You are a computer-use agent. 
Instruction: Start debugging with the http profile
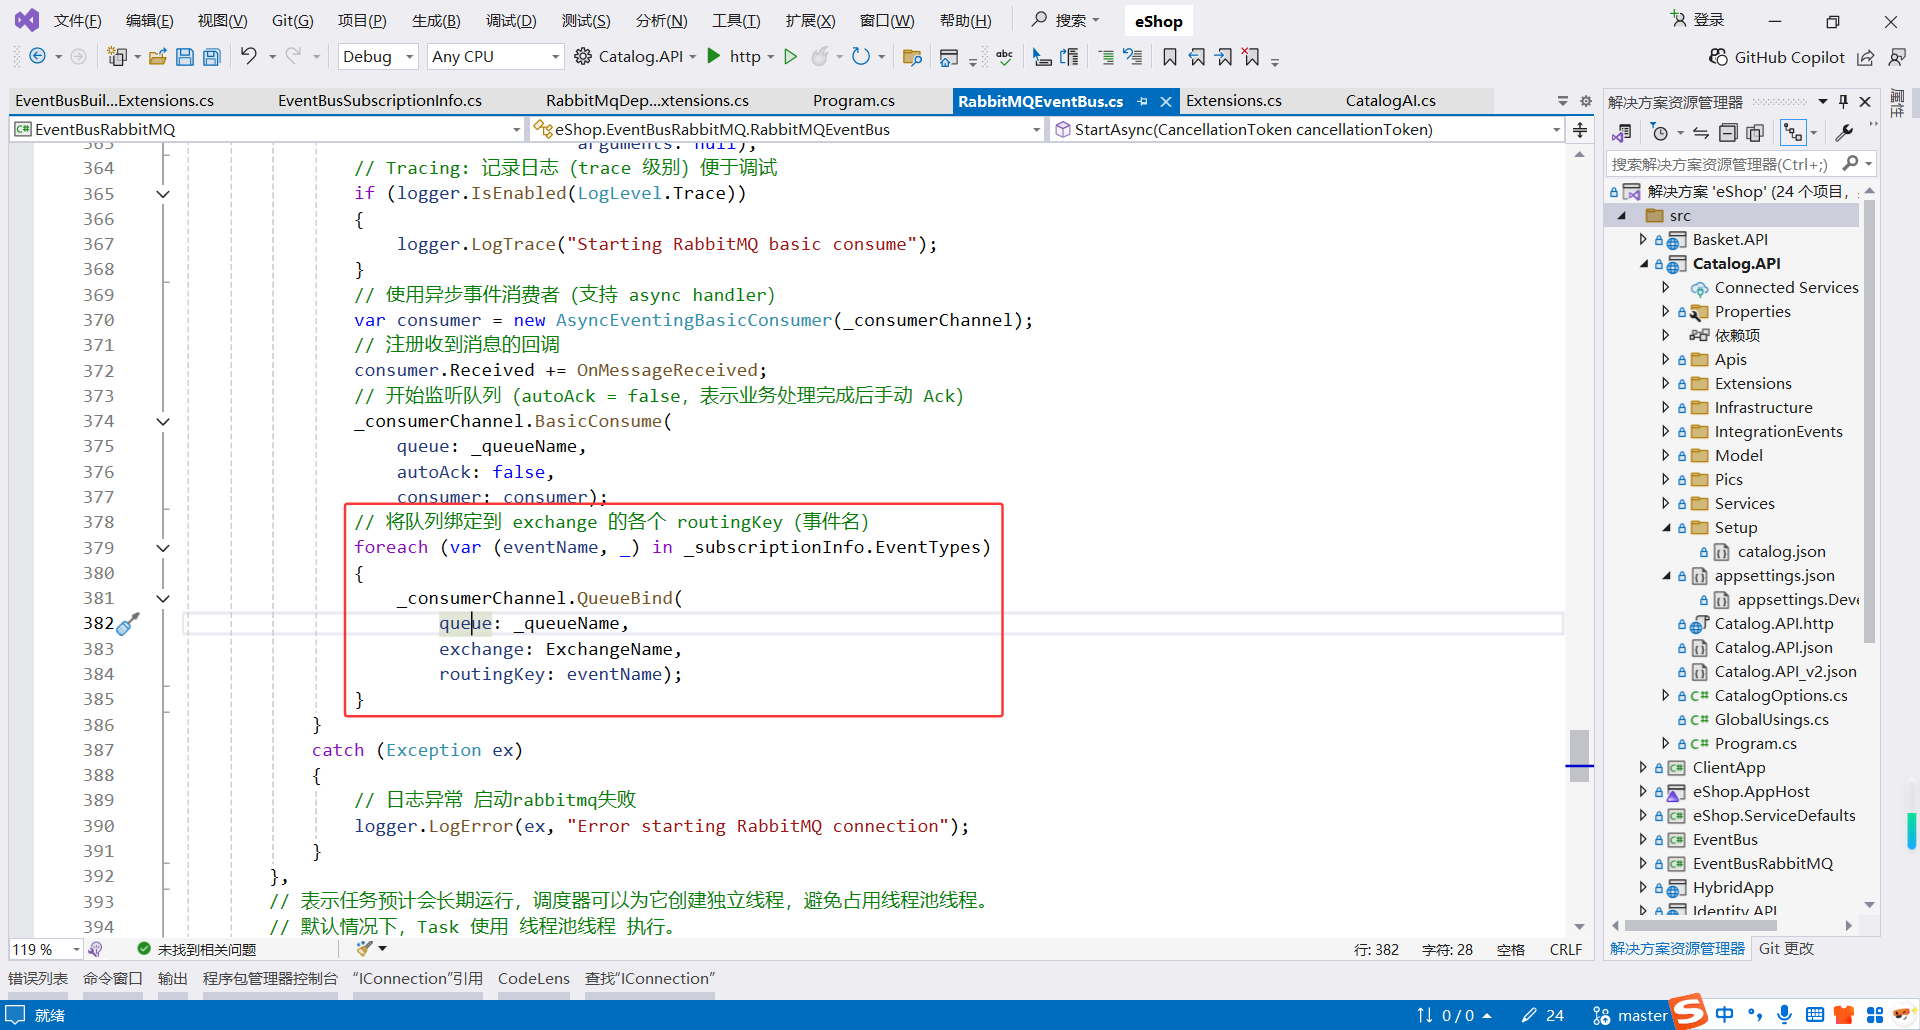(713, 56)
